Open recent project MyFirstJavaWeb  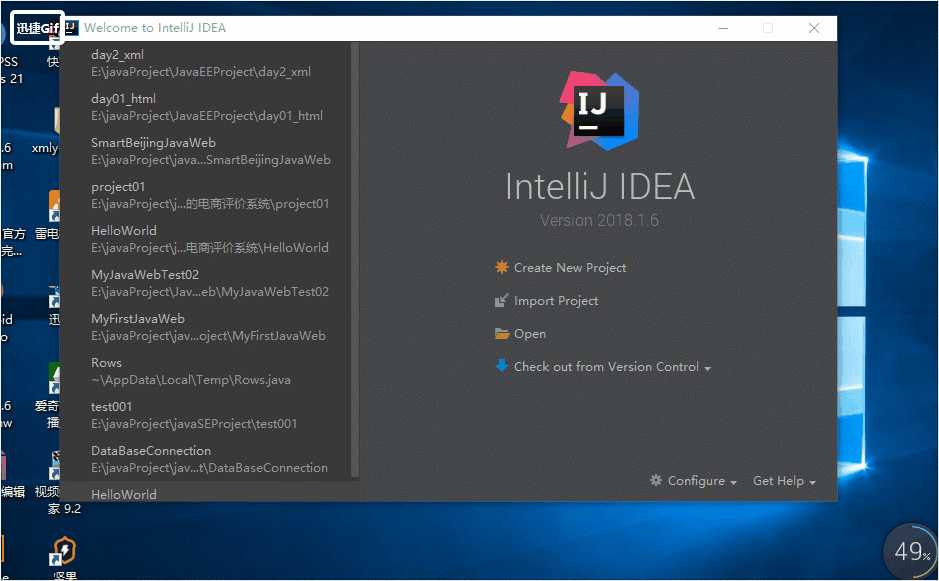click(204, 327)
